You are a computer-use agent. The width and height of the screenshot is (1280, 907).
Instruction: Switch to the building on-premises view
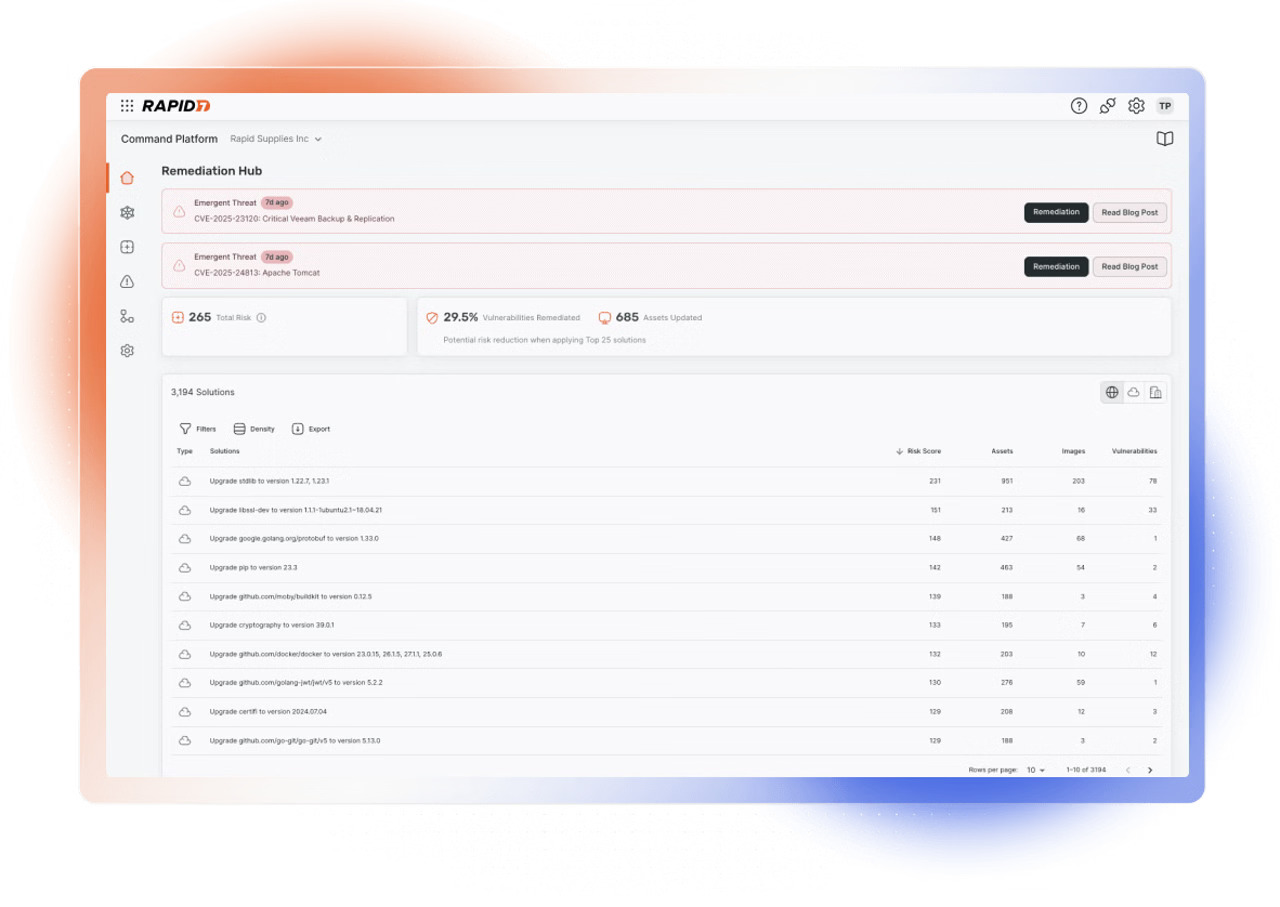point(1155,393)
